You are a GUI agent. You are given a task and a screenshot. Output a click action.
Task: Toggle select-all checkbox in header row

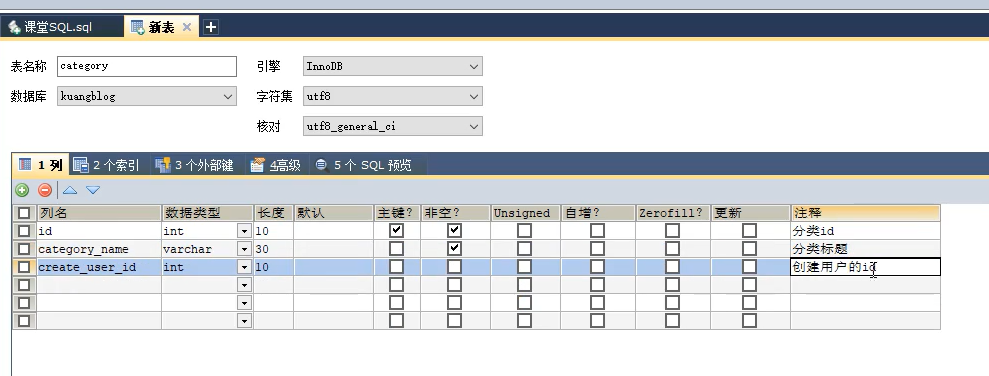(24, 213)
